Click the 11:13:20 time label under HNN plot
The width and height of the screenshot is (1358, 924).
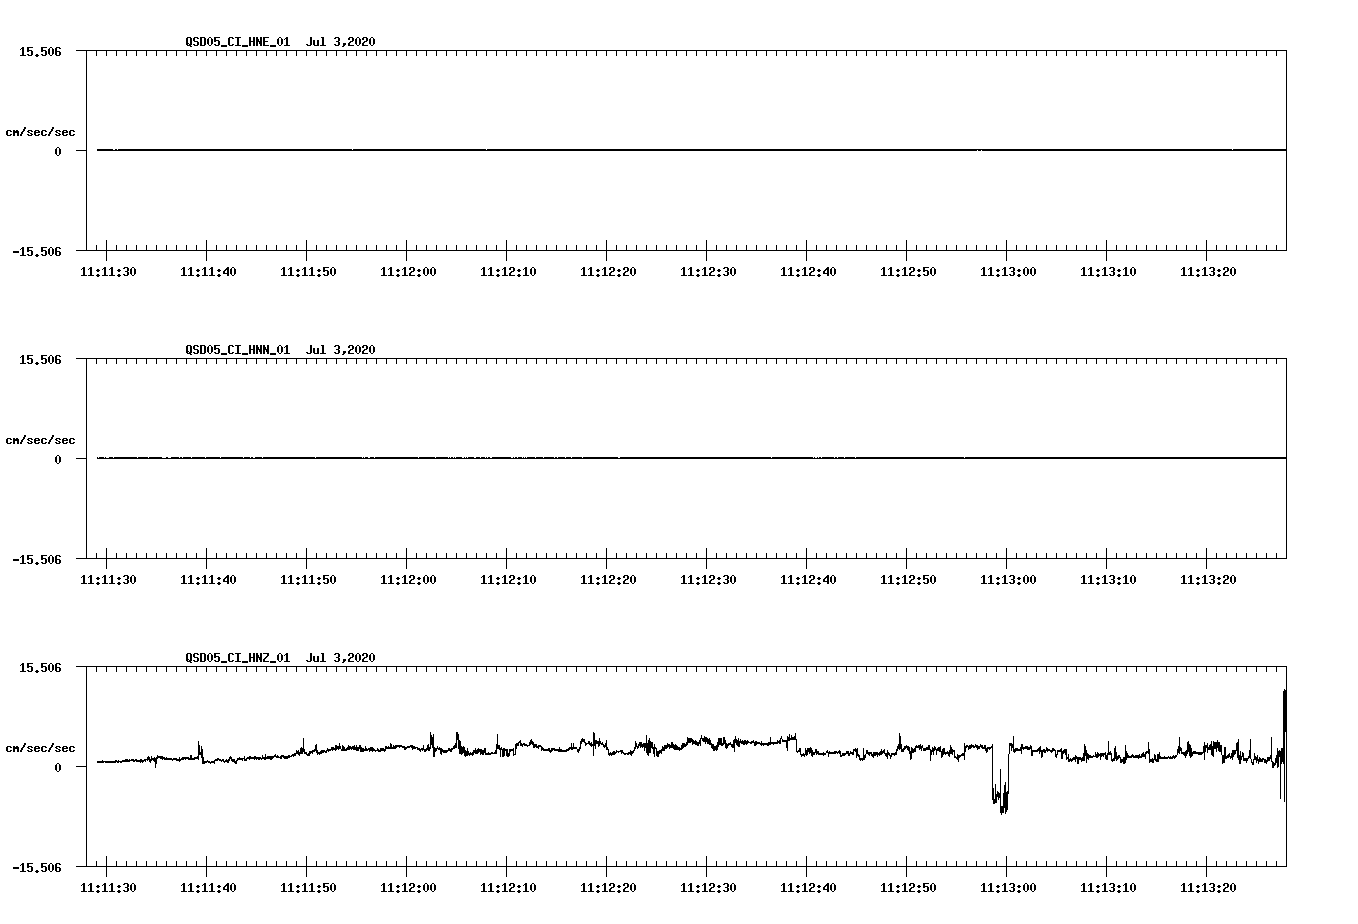[x=1208, y=579]
